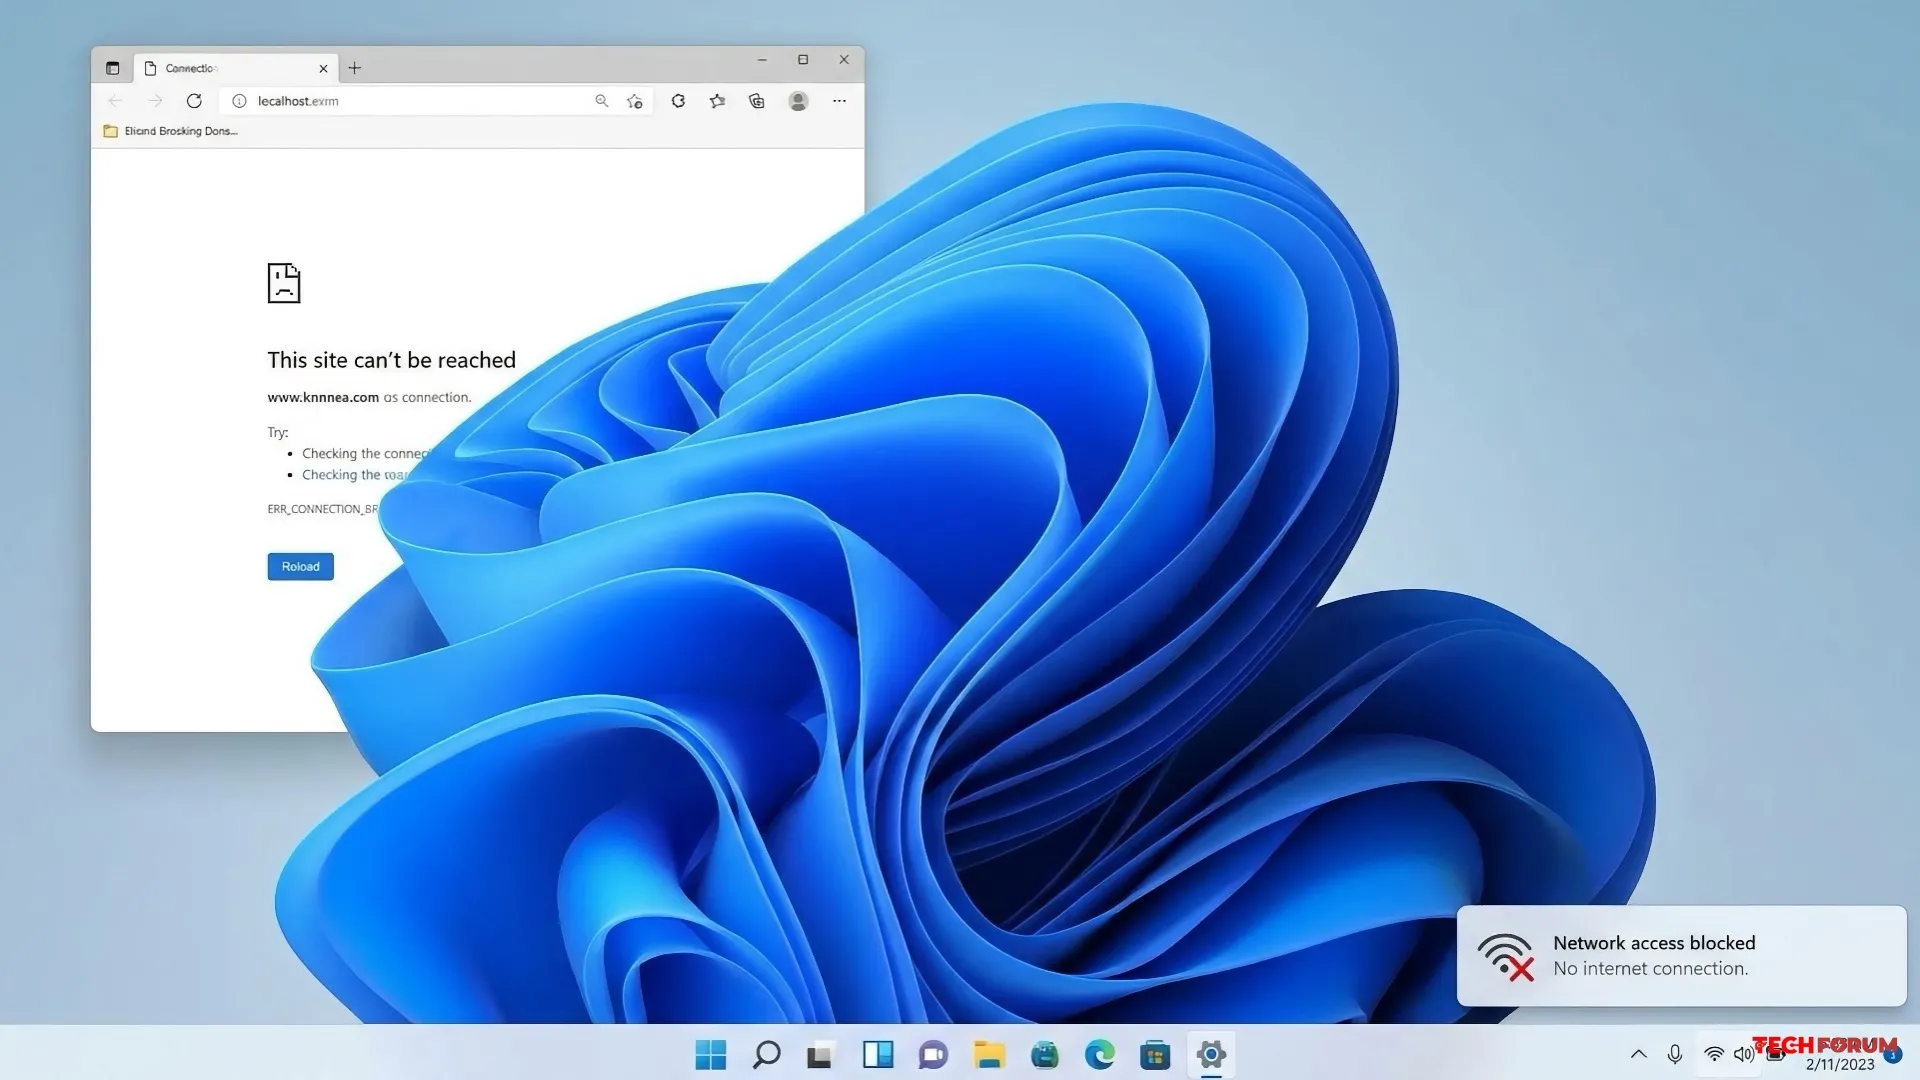Open the Collections icon
The height and width of the screenshot is (1080, 1920).
click(x=757, y=101)
